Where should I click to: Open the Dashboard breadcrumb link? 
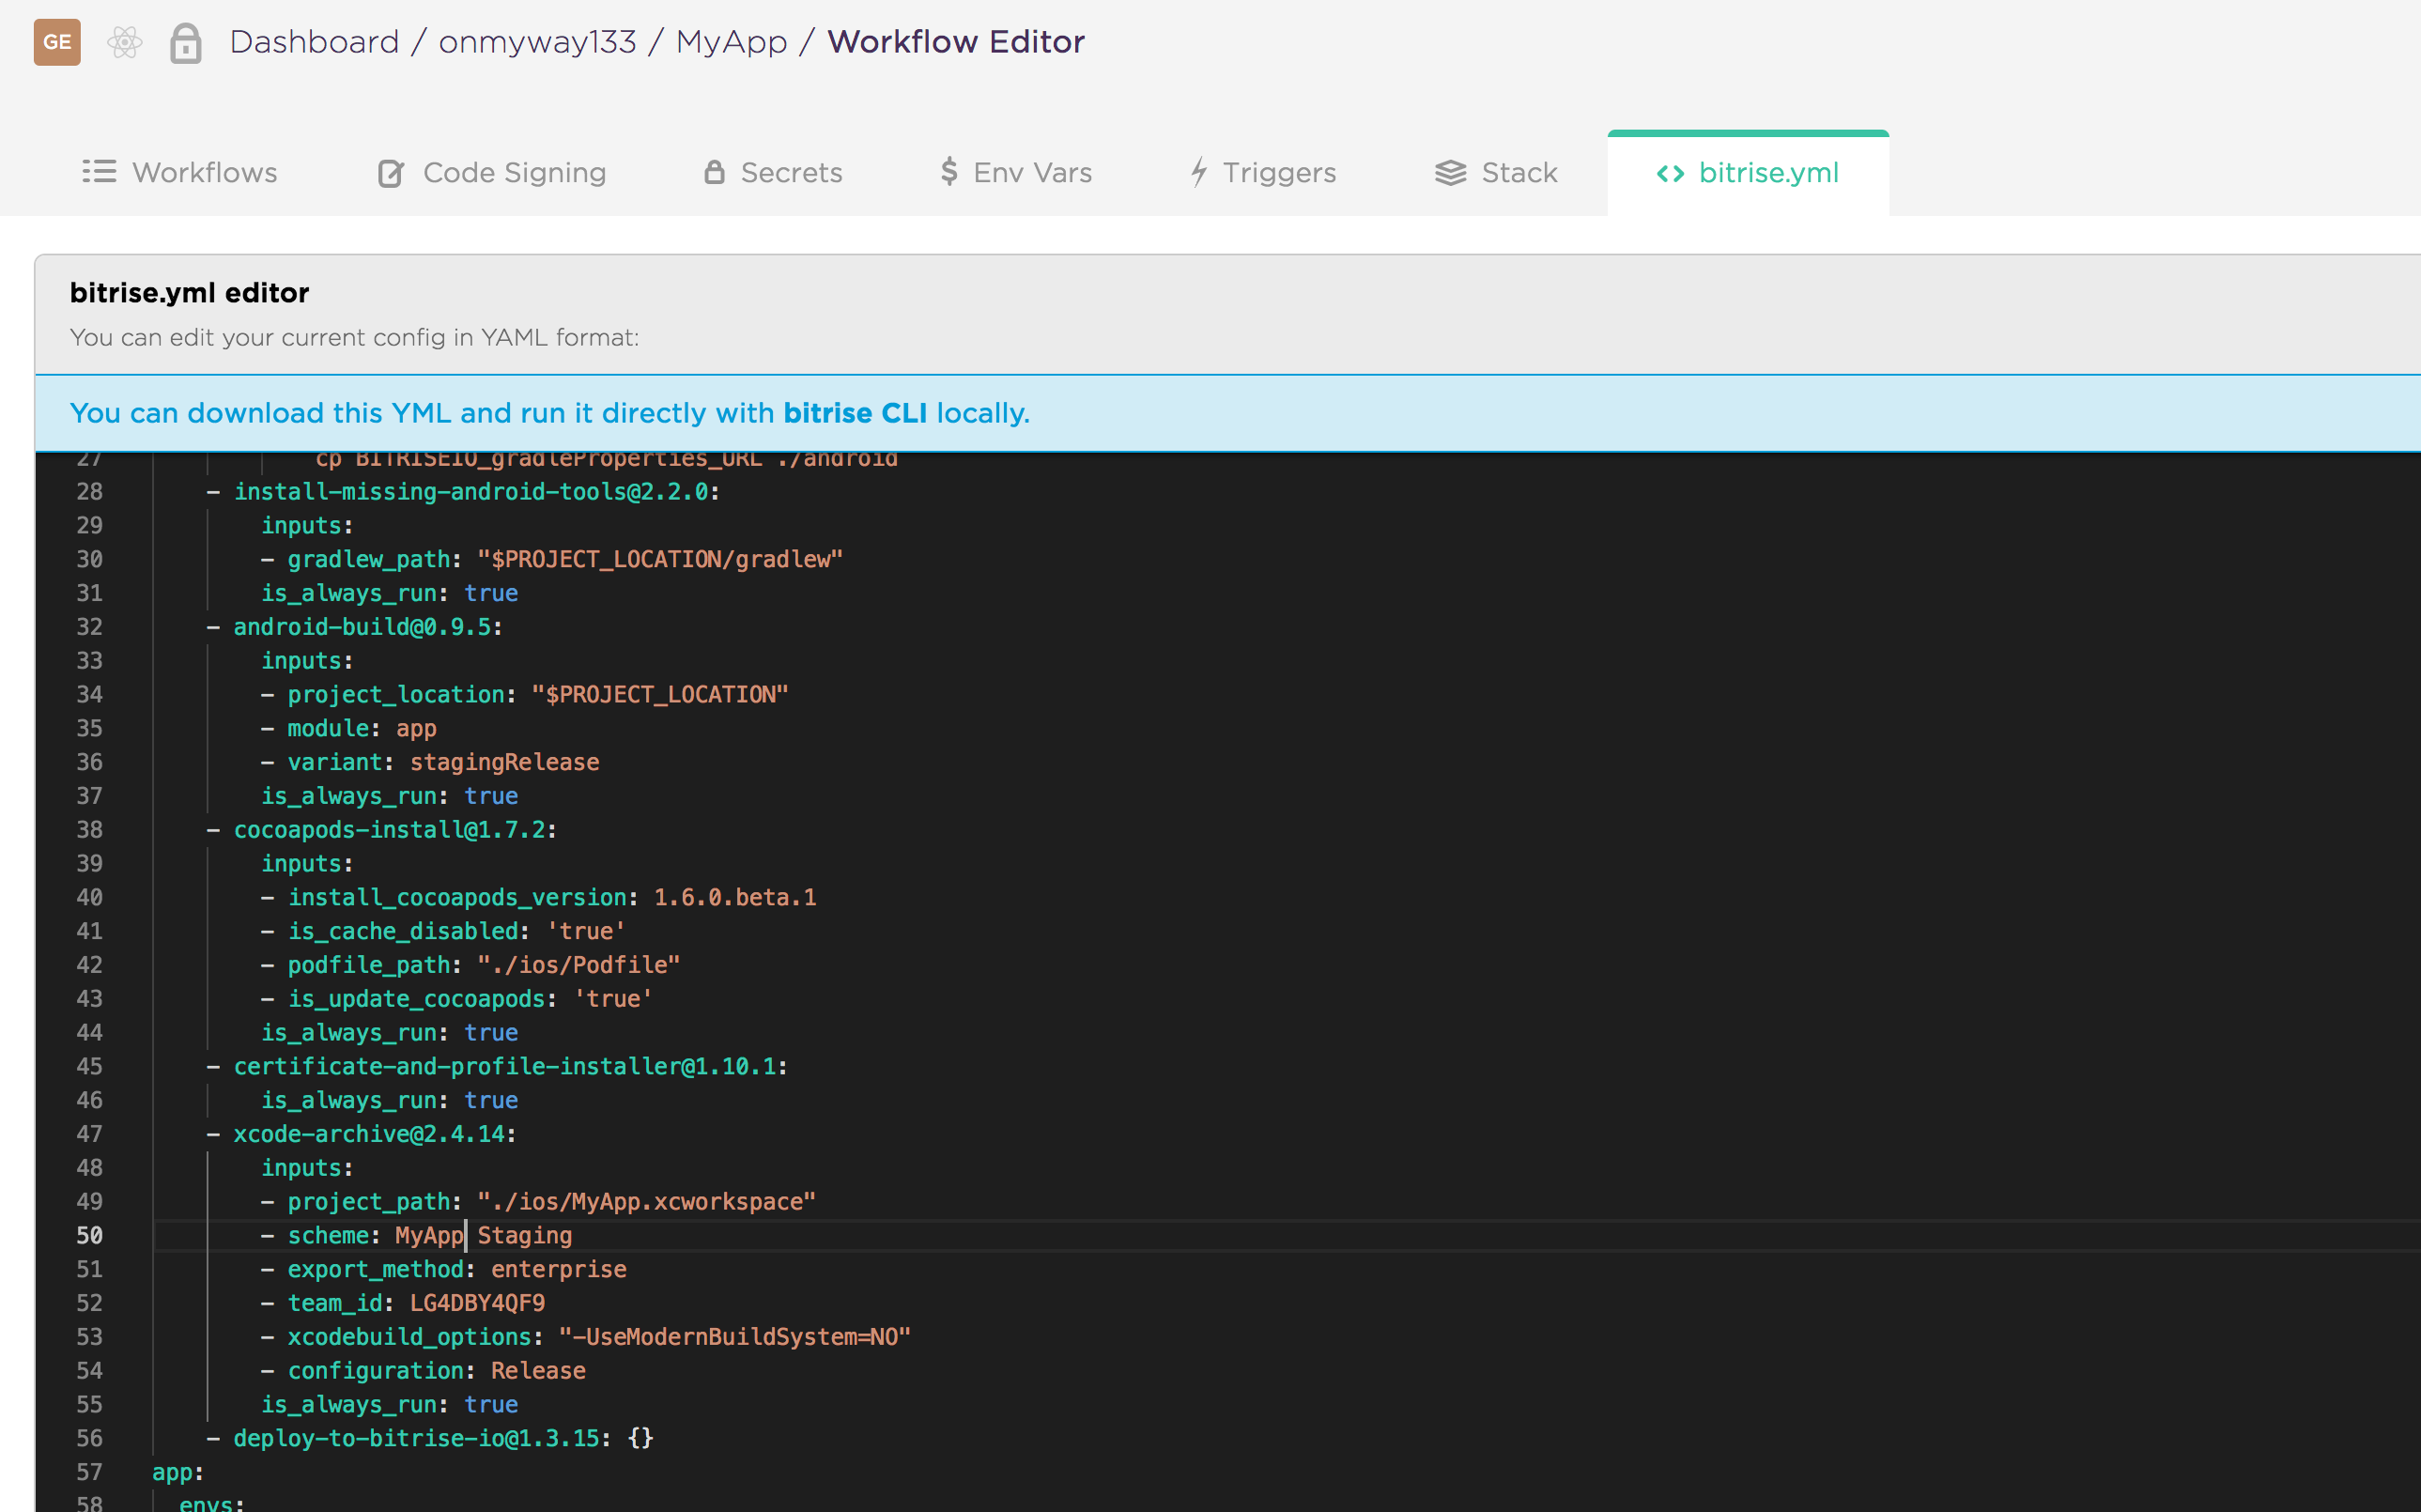314,42
